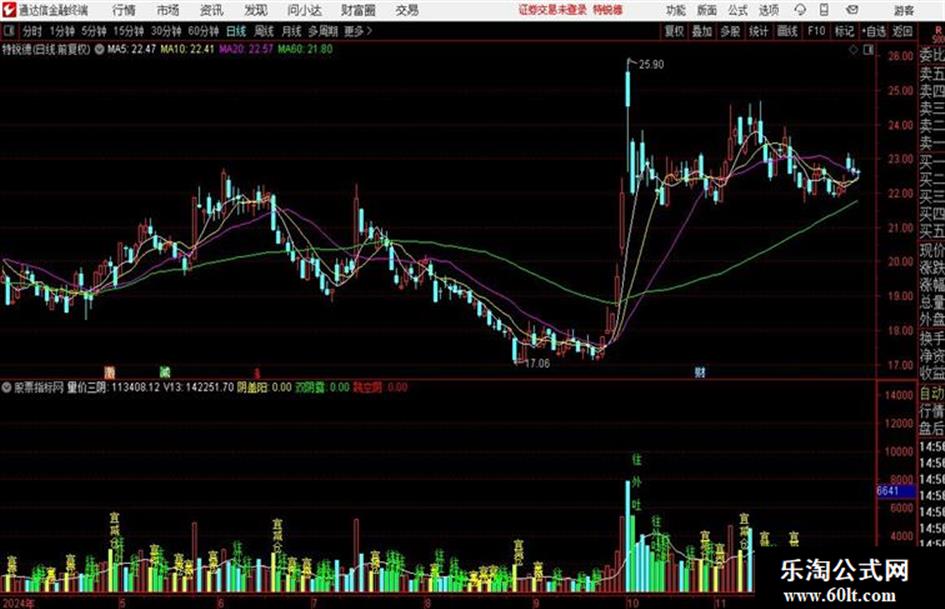
Task: Click the green 减 marker icon
Action: [x=164, y=372]
